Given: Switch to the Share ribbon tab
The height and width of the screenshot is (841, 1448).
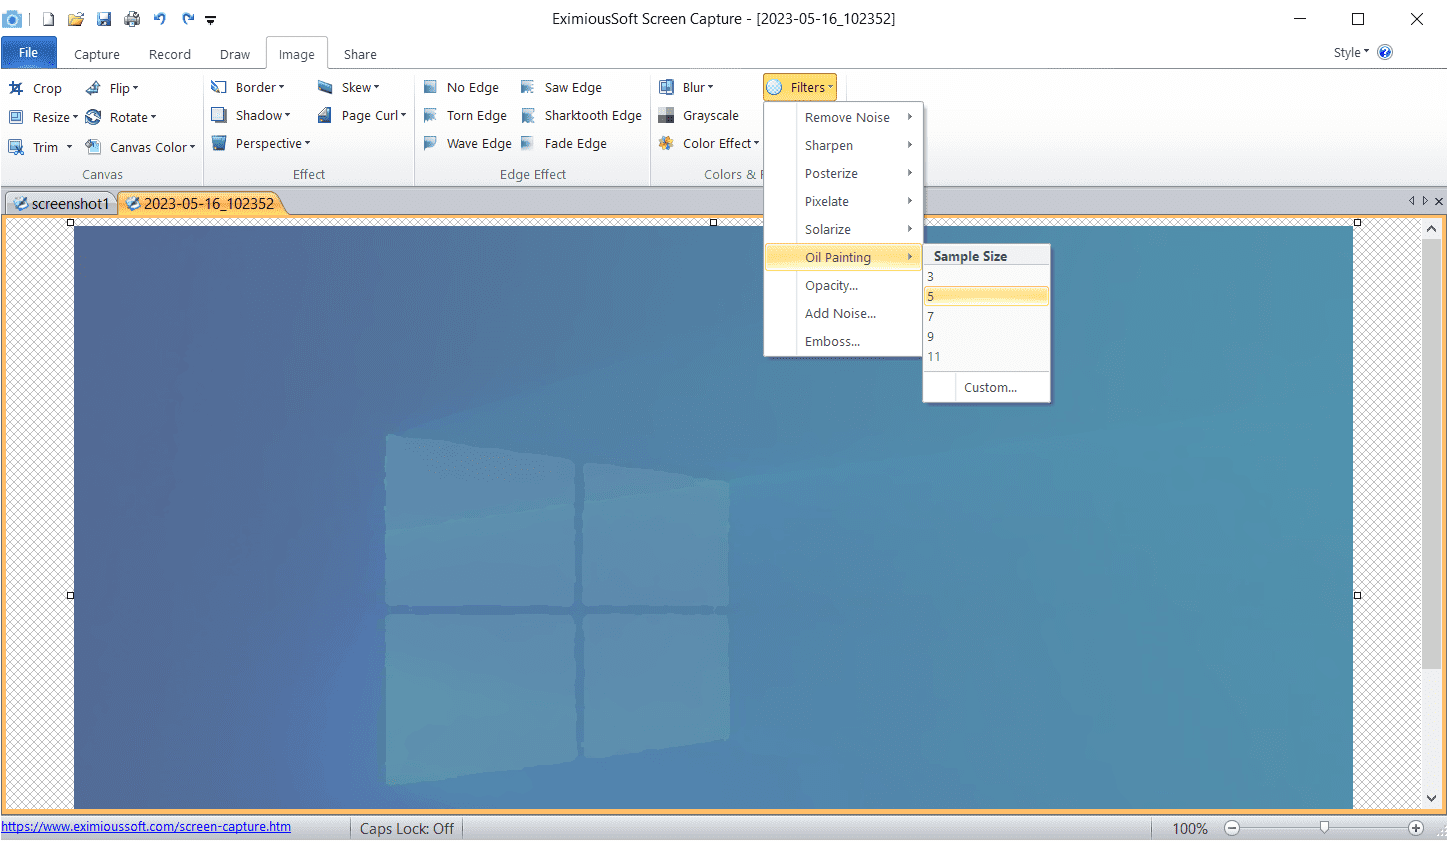Looking at the screenshot, I should [x=360, y=54].
